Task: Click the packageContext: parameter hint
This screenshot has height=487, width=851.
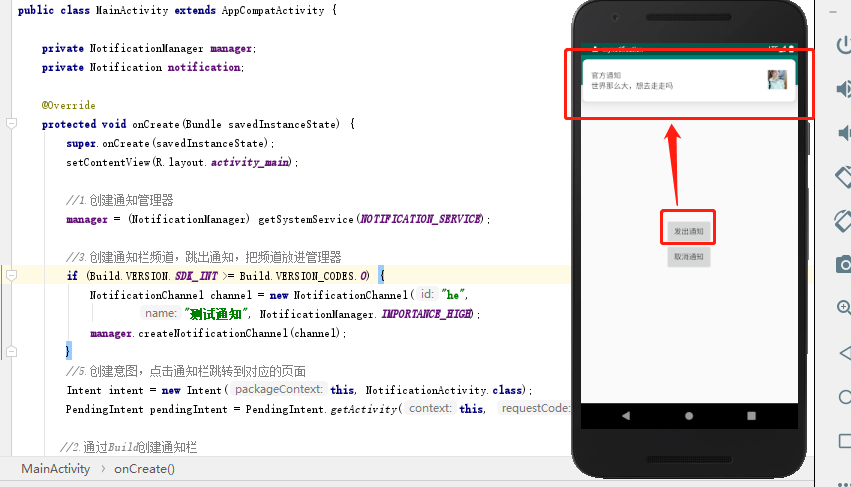Action: coord(278,389)
